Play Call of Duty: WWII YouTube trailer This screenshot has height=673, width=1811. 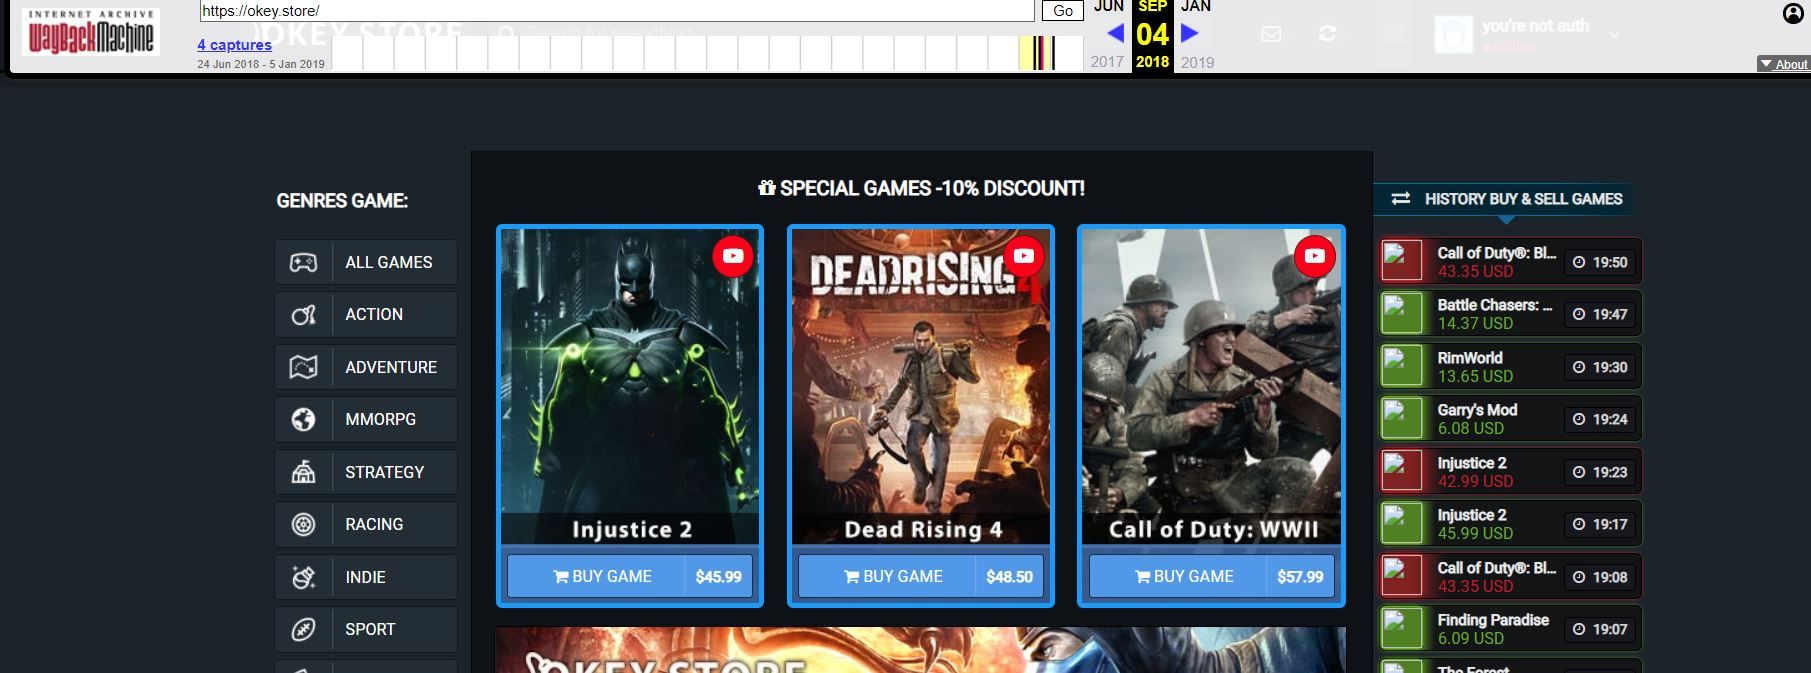click(1314, 256)
